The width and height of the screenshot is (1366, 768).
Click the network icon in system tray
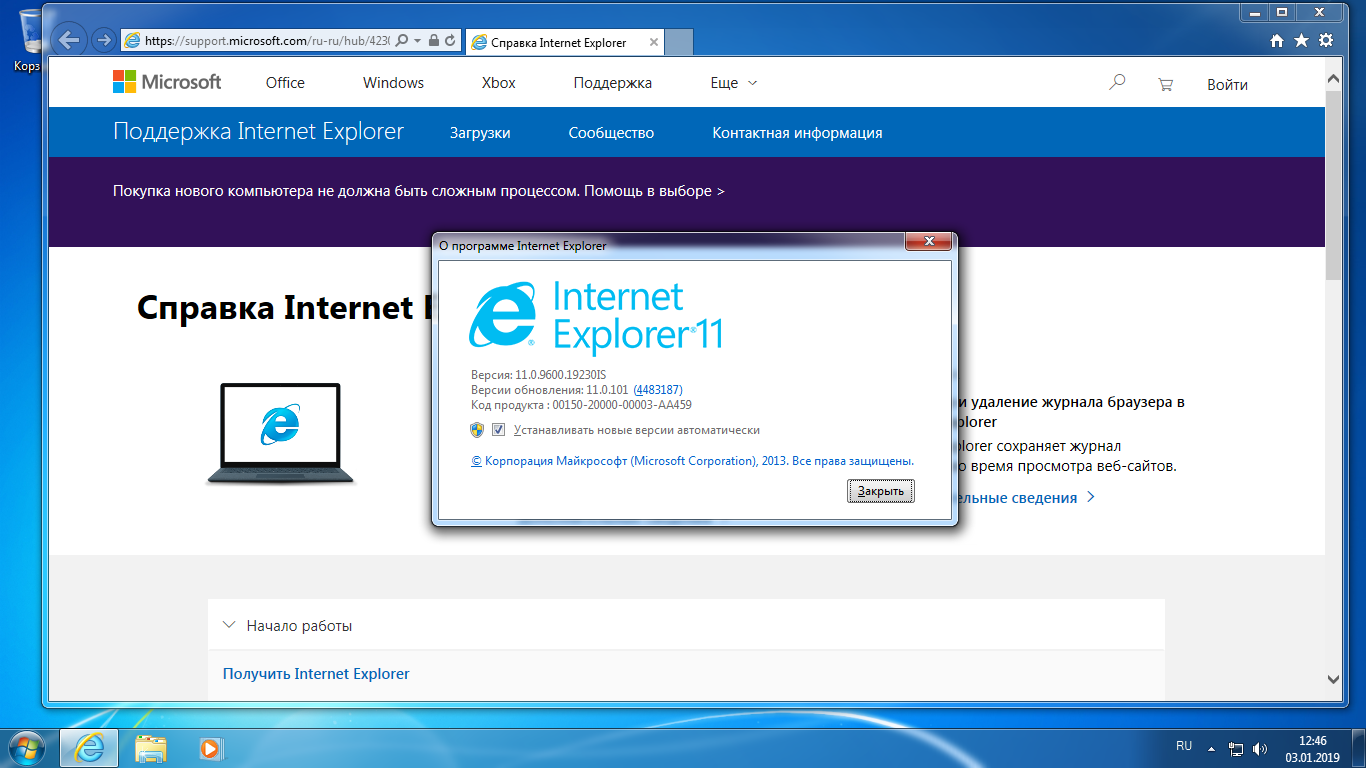(1236, 748)
